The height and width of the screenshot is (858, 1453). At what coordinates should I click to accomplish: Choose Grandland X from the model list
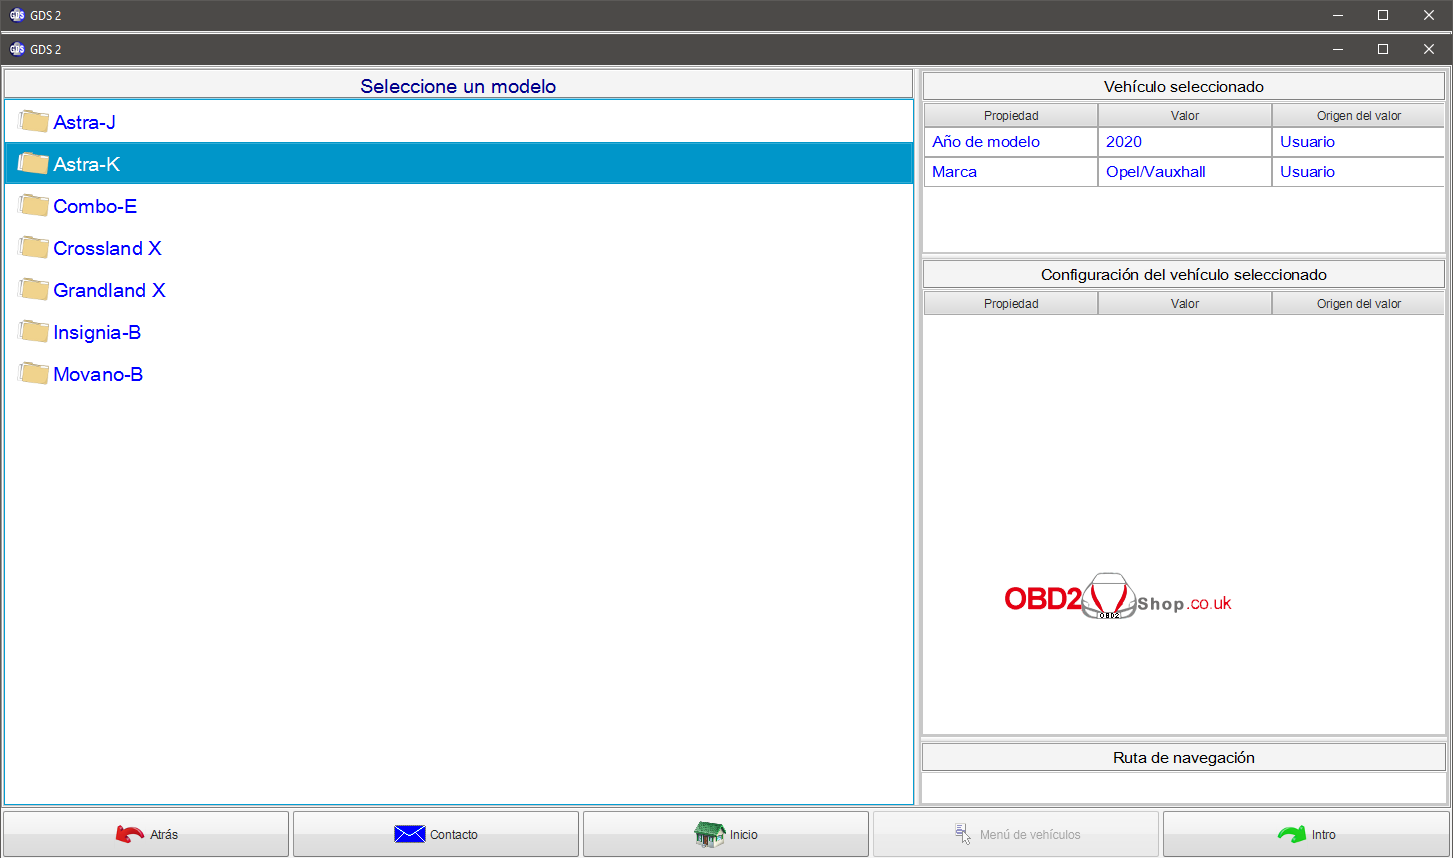tap(109, 290)
